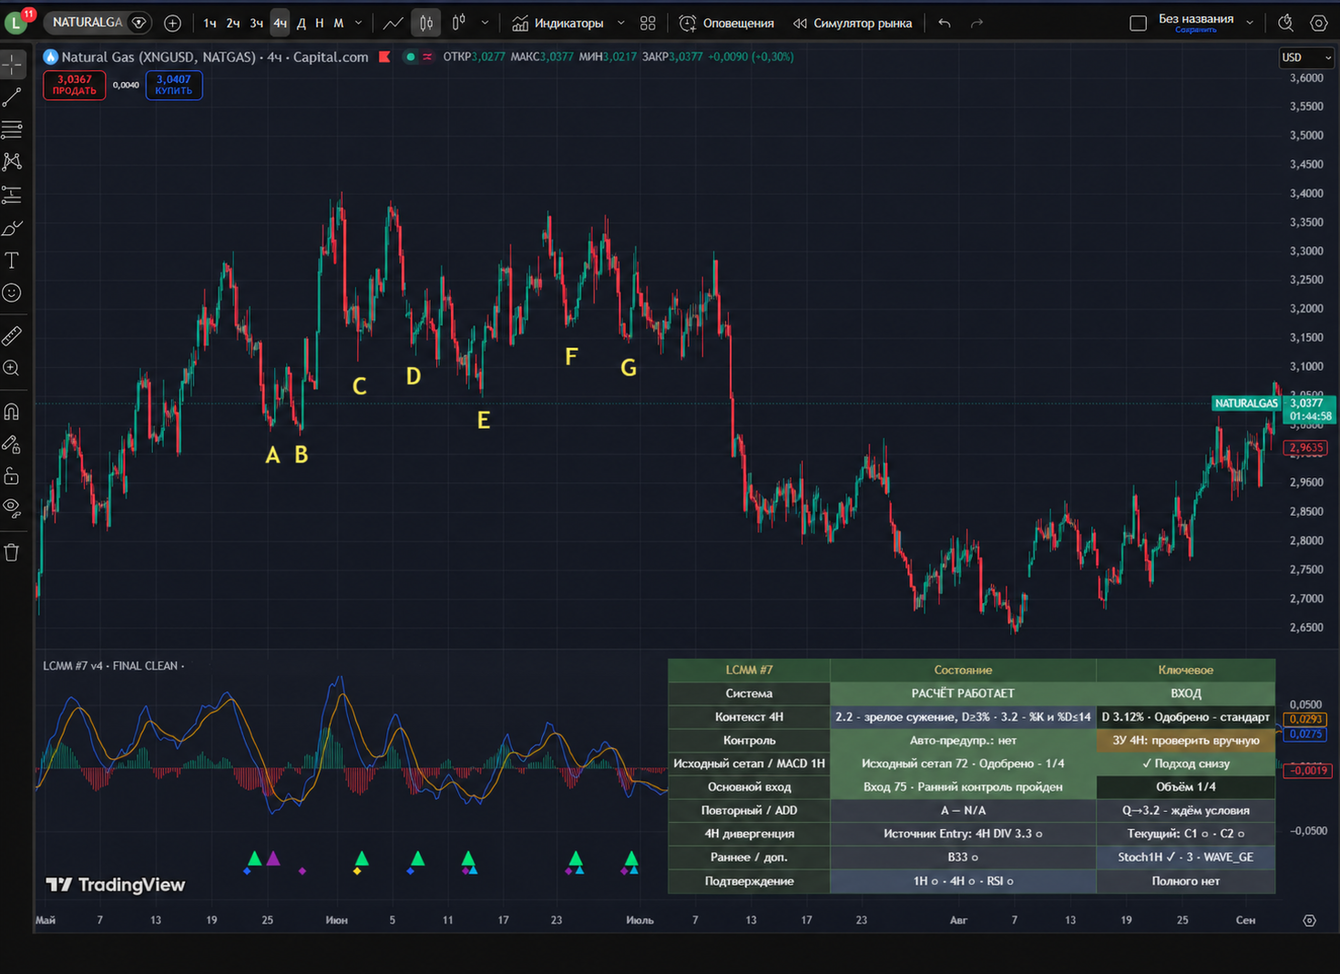Open the chart layout selector square
This screenshot has height=974, width=1340.
(x=1138, y=22)
